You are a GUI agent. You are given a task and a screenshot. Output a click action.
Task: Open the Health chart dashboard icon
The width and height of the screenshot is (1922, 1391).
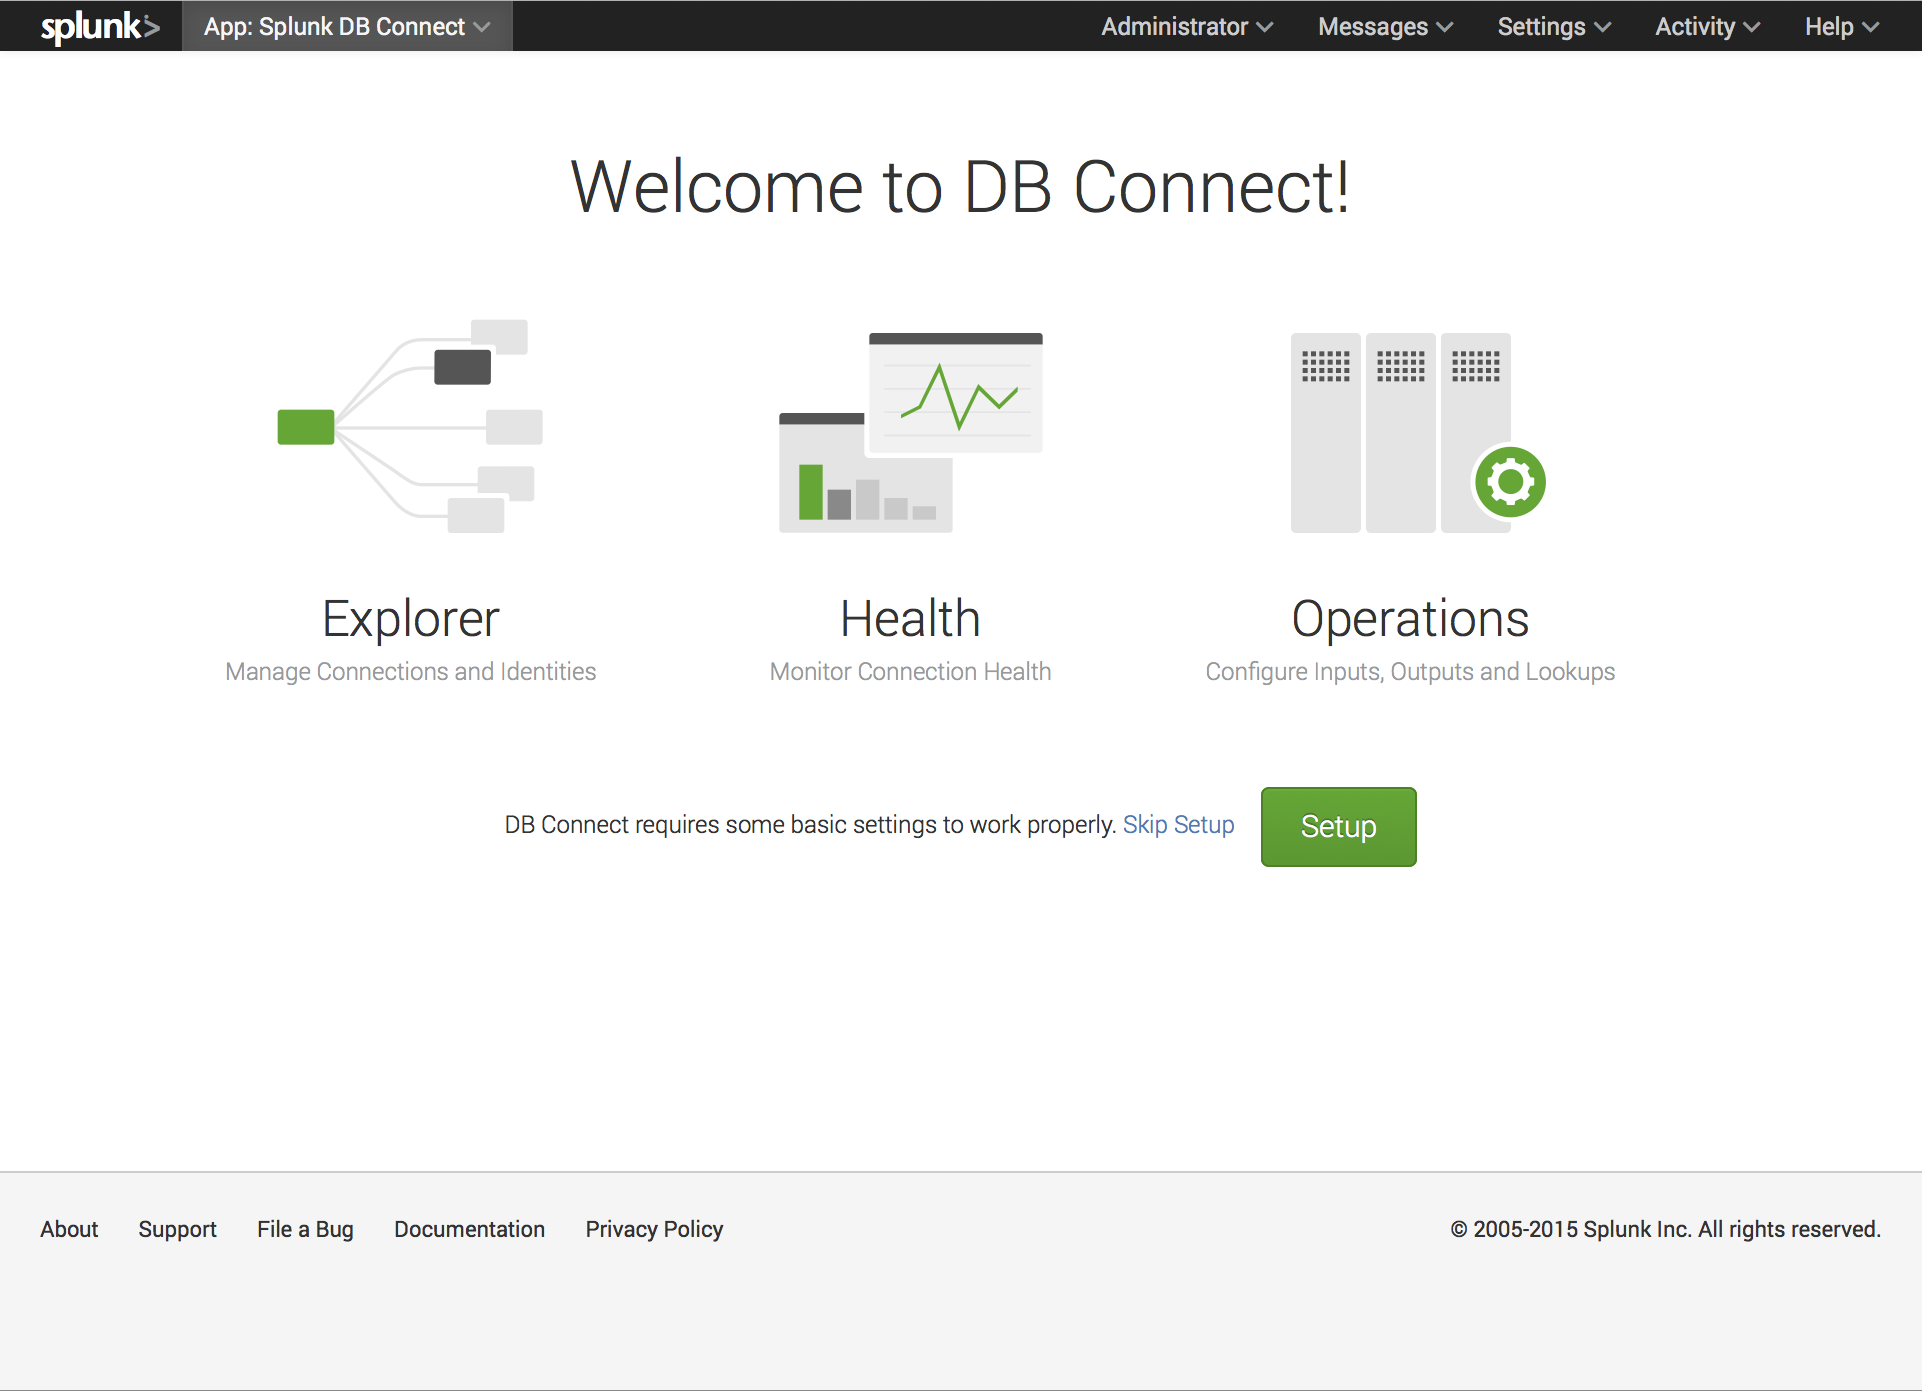911,432
